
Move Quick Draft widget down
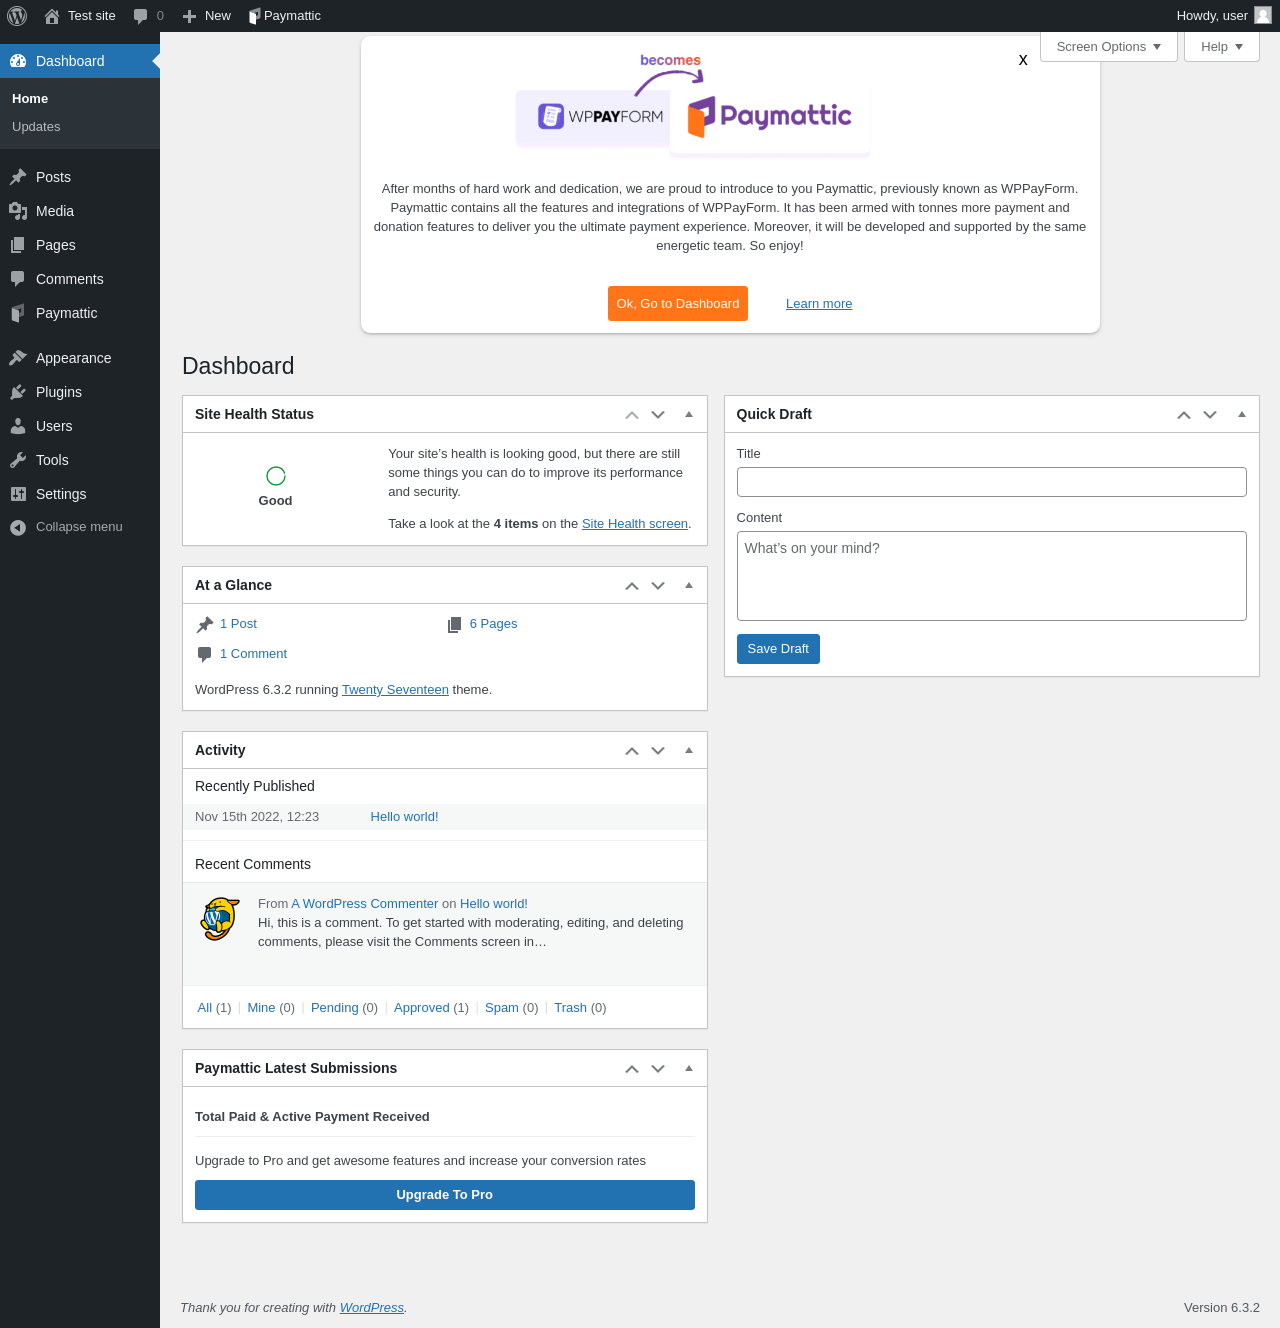tap(1210, 414)
